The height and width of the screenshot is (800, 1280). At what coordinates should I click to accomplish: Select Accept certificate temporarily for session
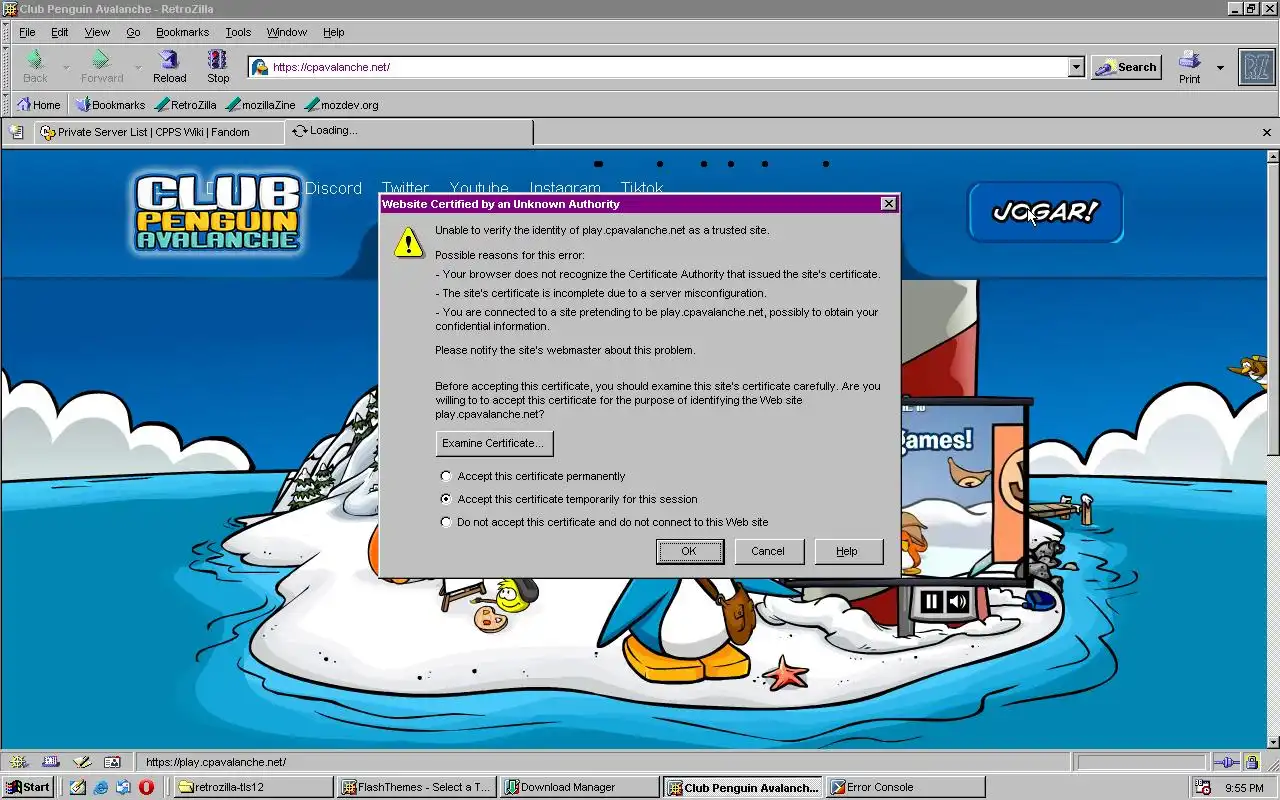(x=446, y=499)
